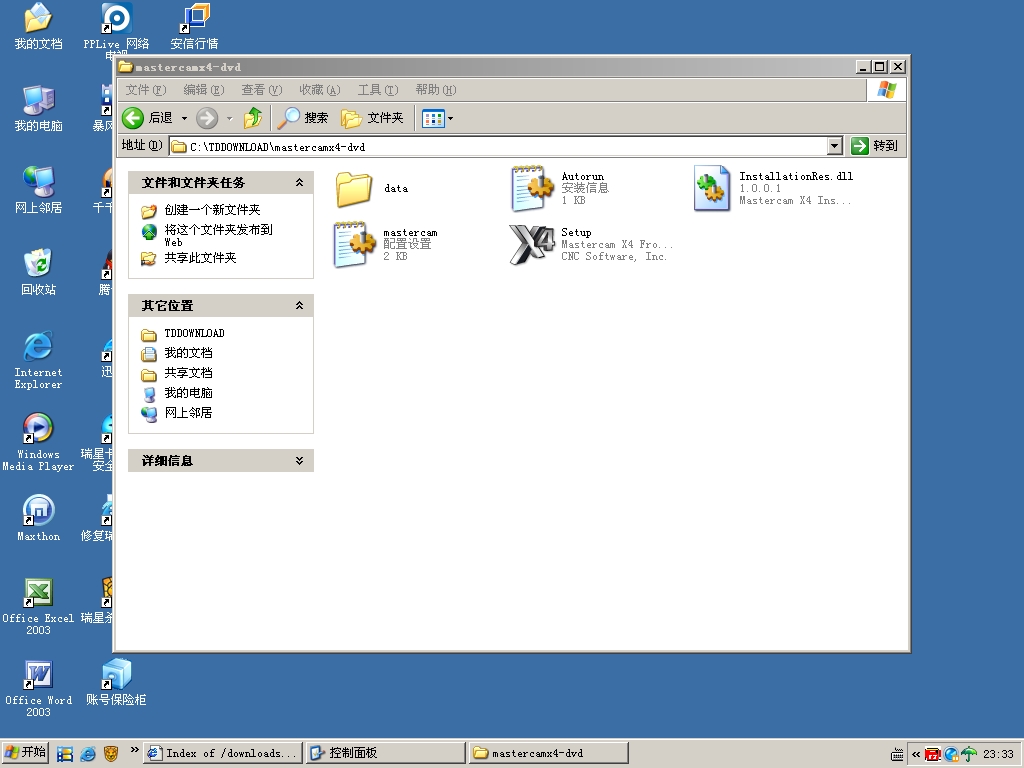The height and width of the screenshot is (768, 1024).
Task: Select the Setup X4 application icon
Action: tap(532, 244)
